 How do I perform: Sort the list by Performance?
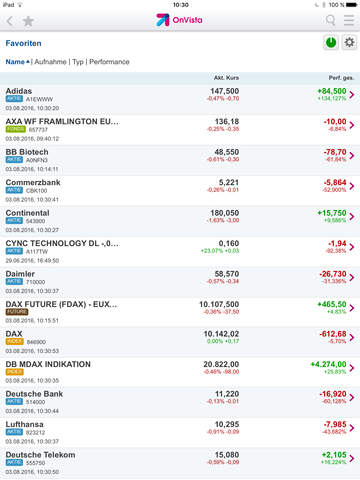point(109,62)
